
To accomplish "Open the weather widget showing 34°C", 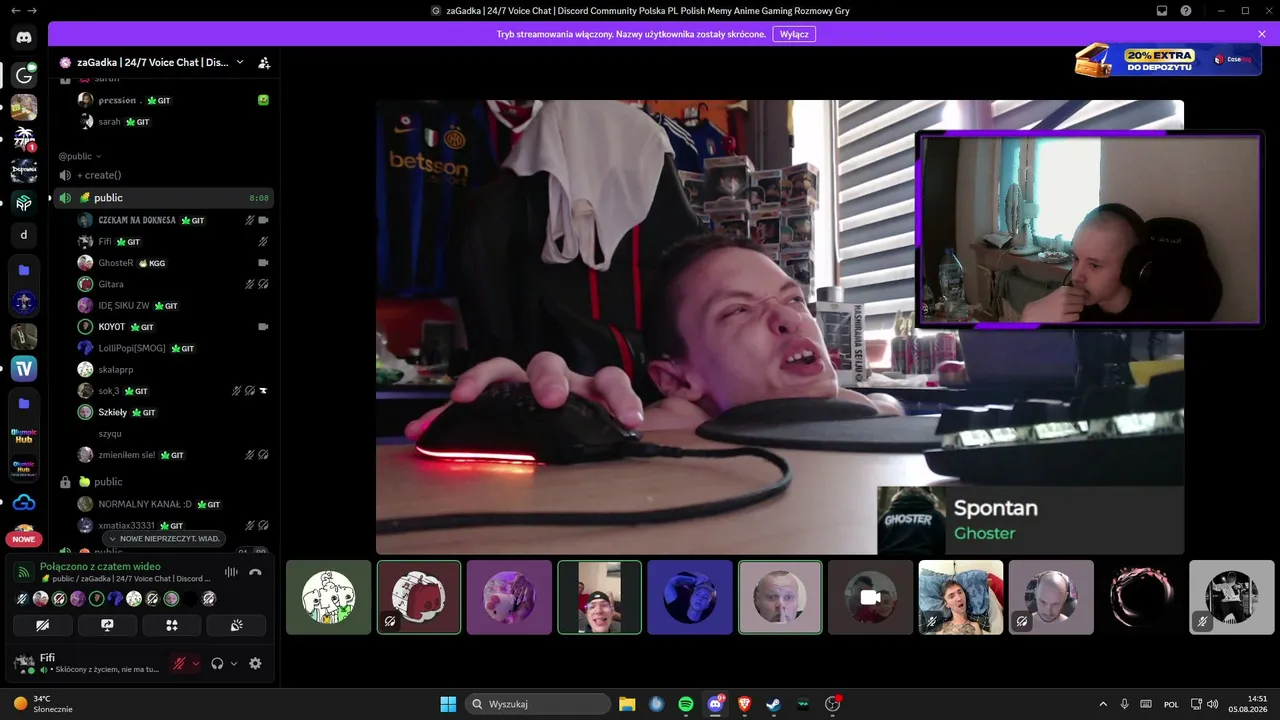I will tap(43, 704).
